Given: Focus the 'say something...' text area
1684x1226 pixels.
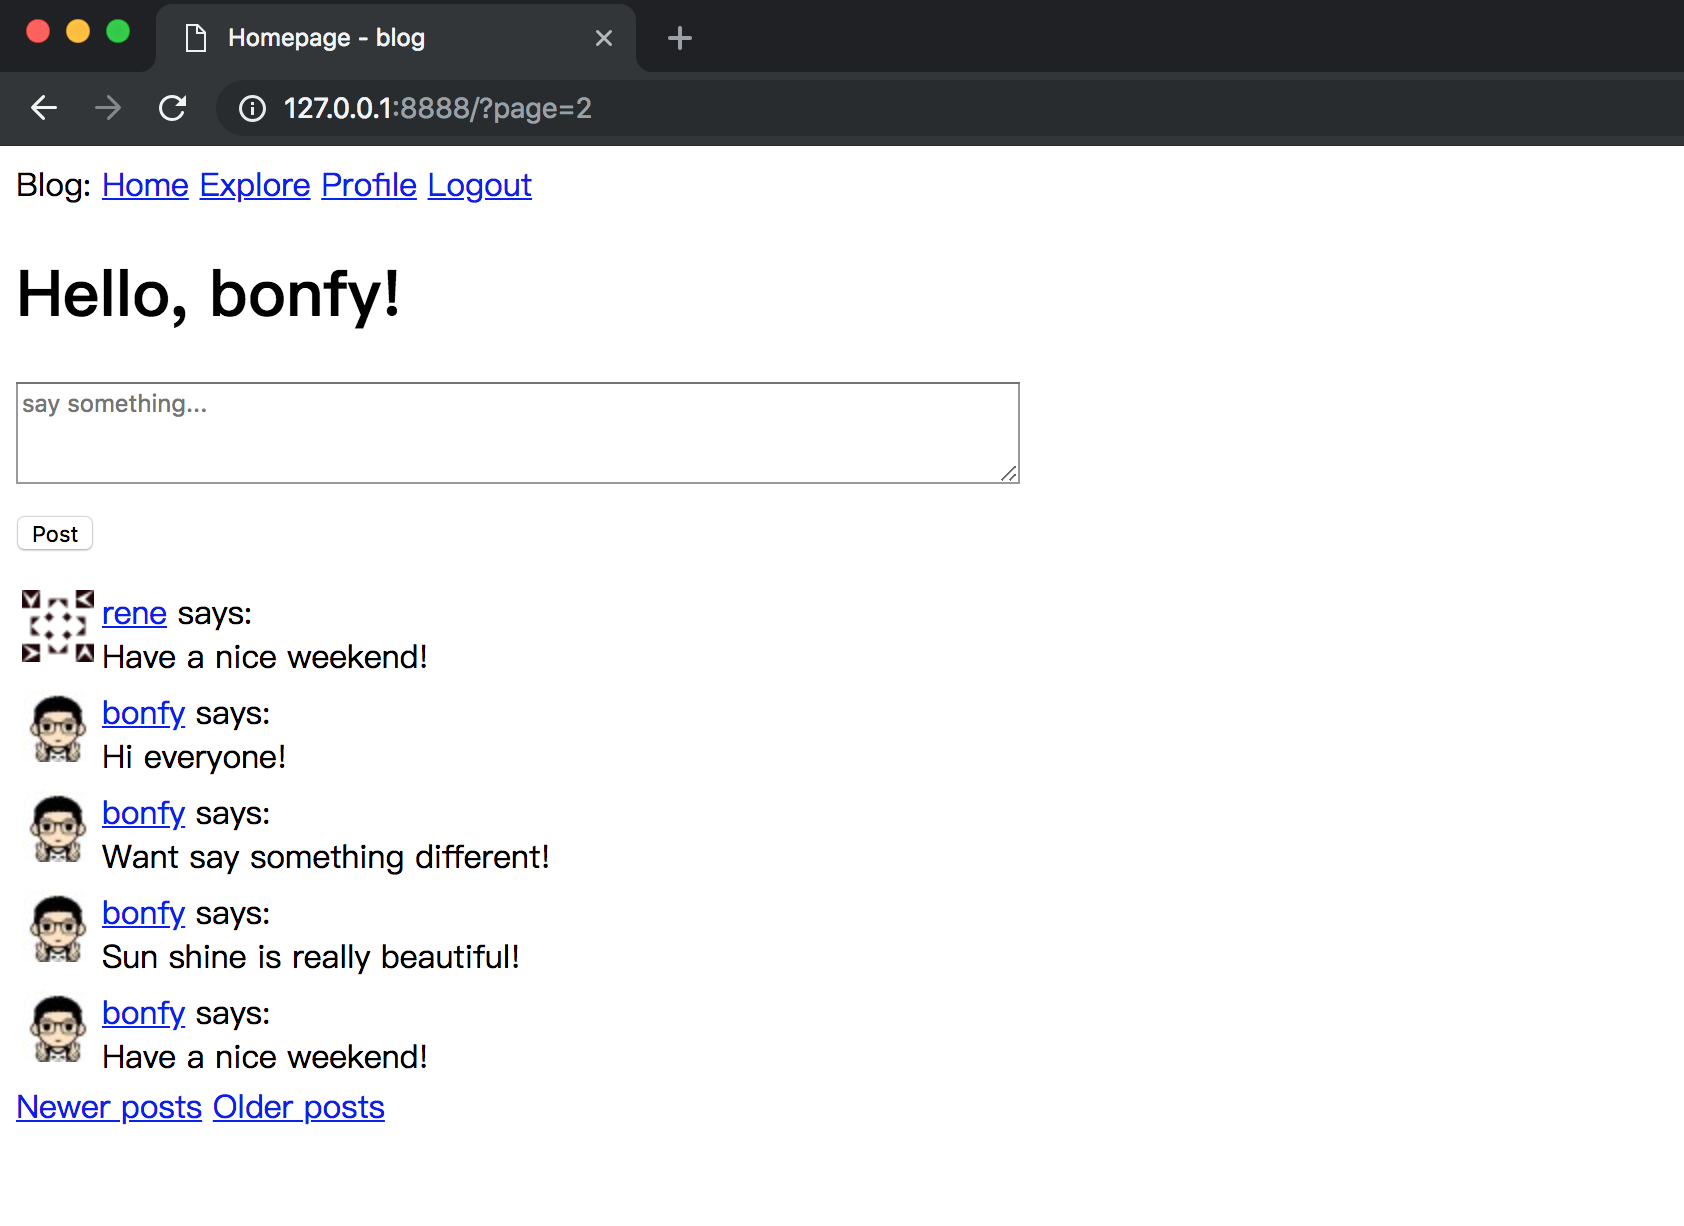Looking at the screenshot, I should coord(517,433).
